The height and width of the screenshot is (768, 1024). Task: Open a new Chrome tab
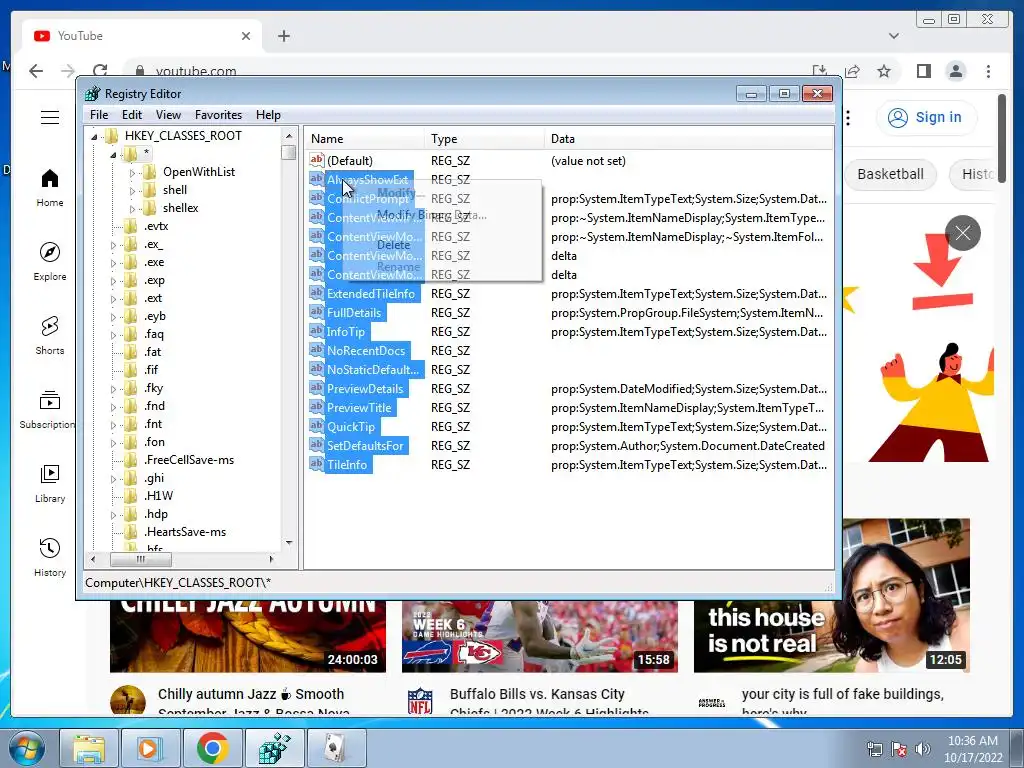283,36
